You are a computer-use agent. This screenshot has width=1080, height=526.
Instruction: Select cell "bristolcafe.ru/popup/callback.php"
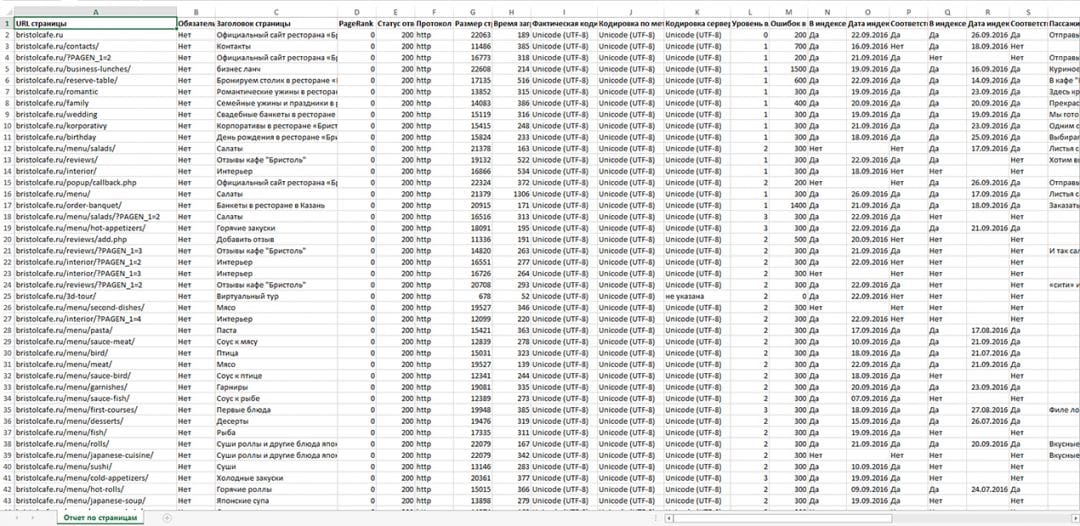pos(95,182)
